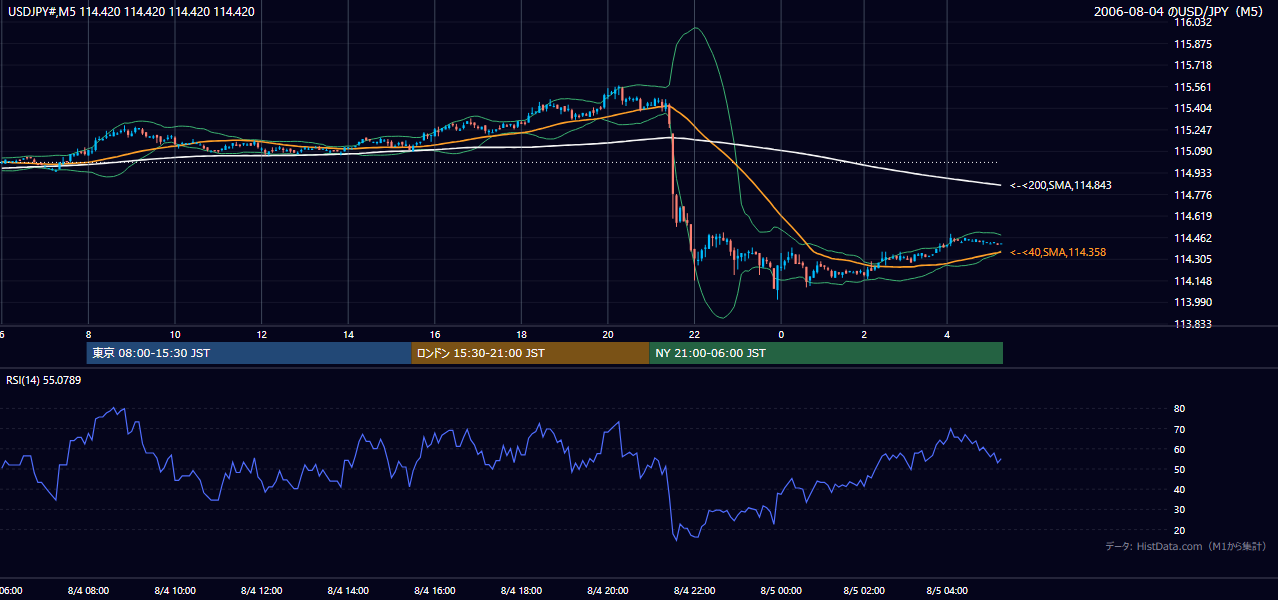
Task: Click the 8/4 12:00 time axis label
Action: point(262,590)
